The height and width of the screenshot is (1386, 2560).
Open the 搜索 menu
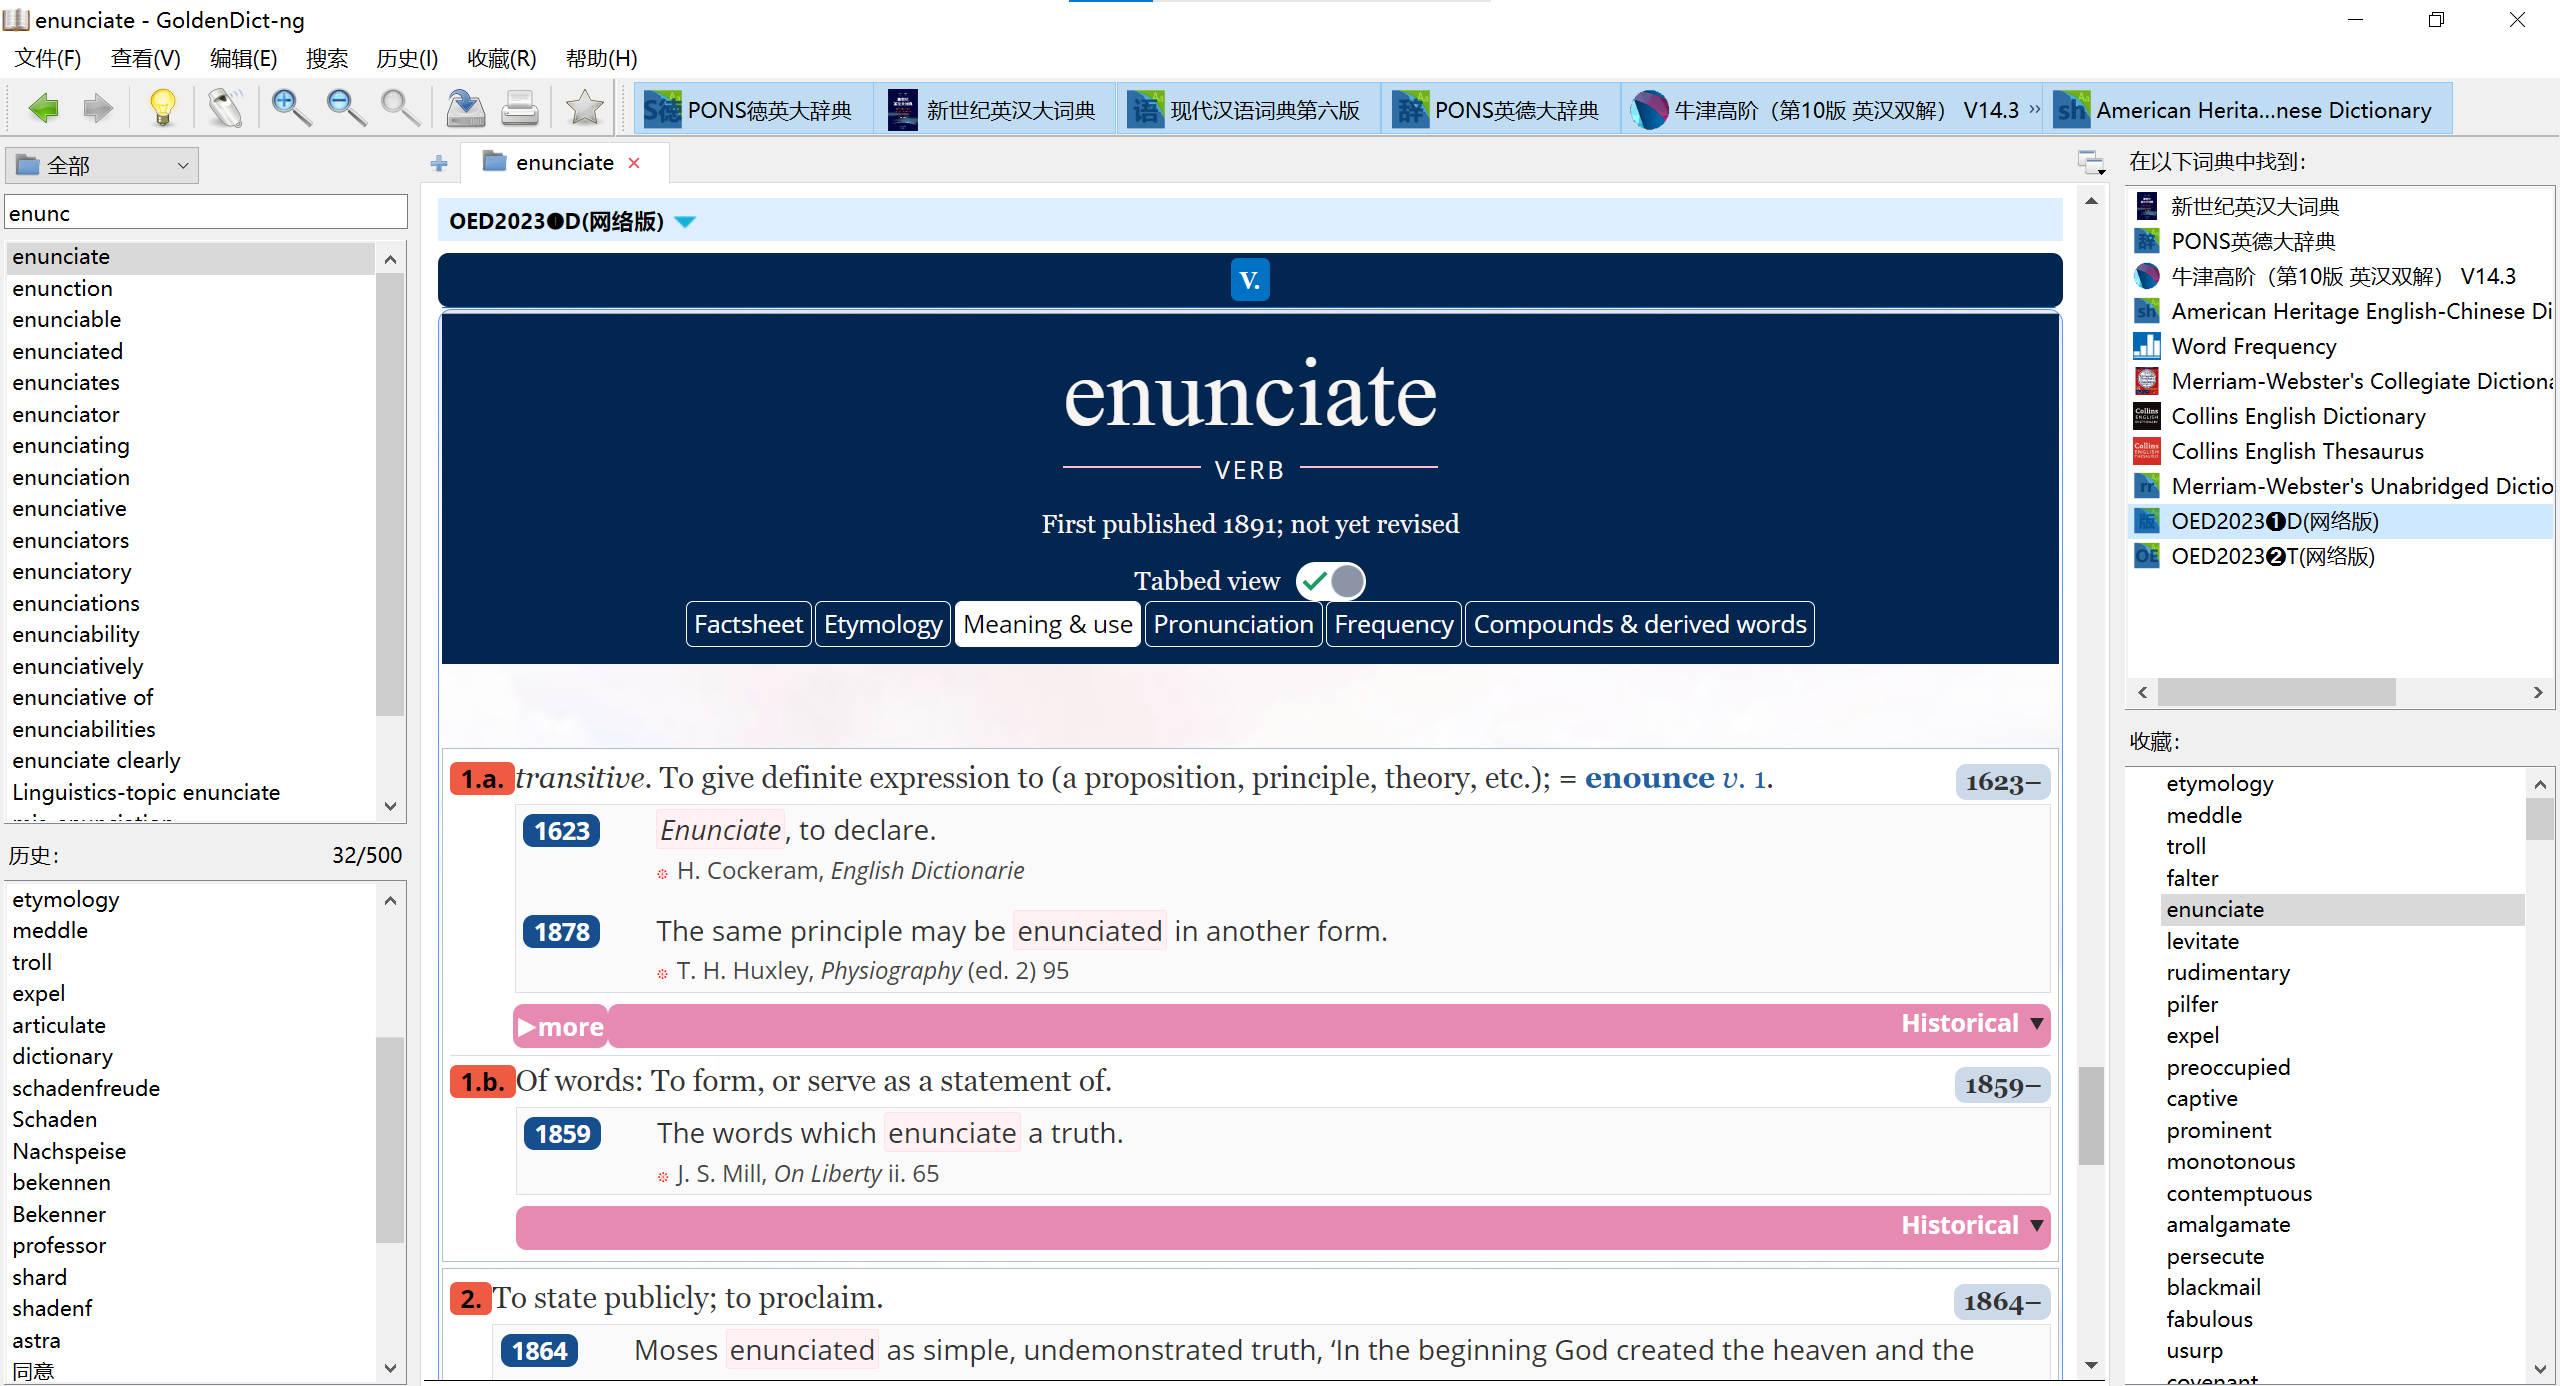coord(327,58)
